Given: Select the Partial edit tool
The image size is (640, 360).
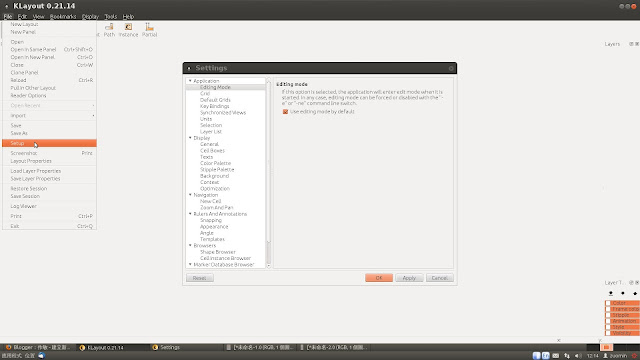Looking at the screenshot, I should 149,30.
